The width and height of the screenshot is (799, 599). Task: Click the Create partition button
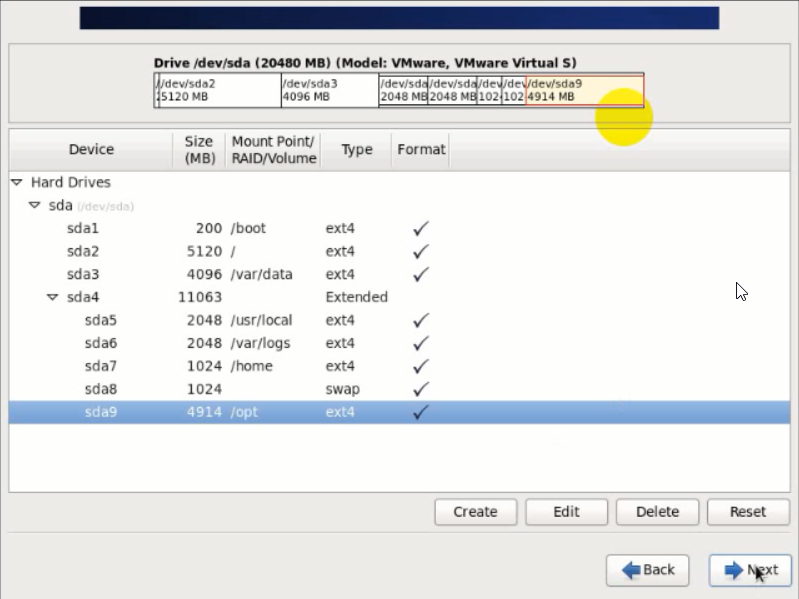click(x=475, y=511)
